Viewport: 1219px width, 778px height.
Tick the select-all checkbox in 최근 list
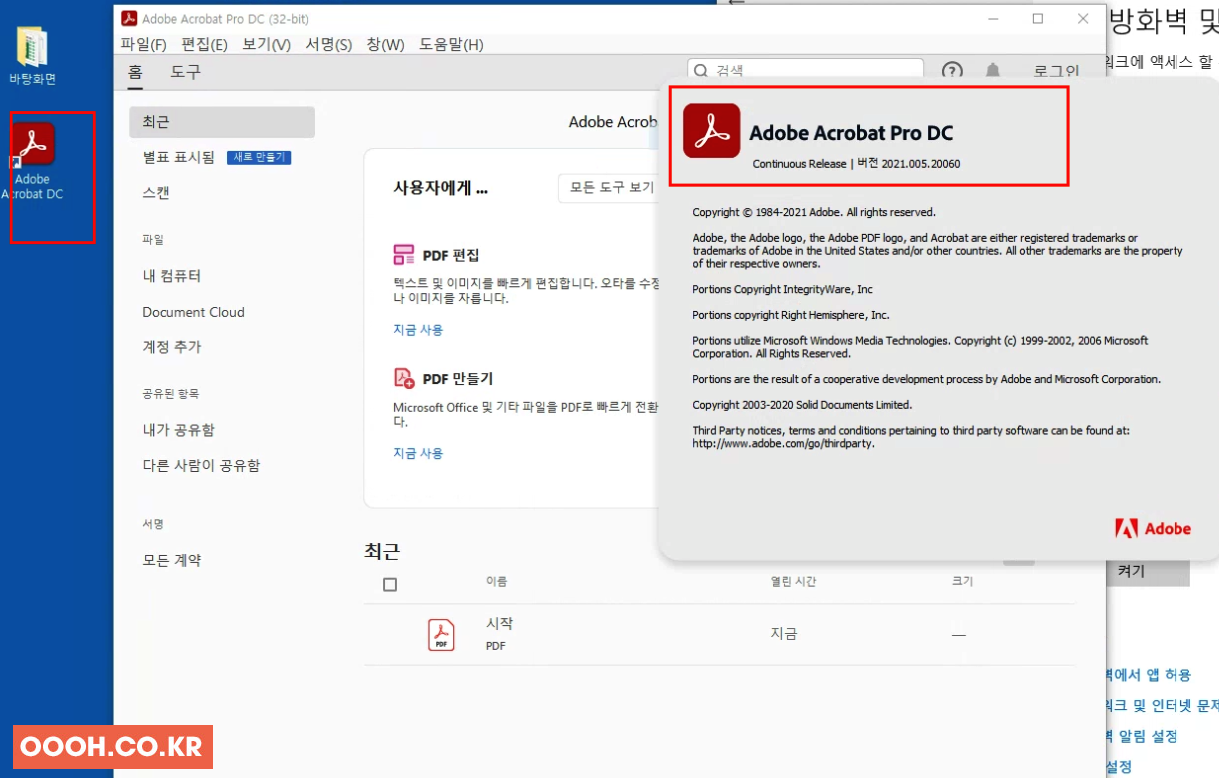pos(390,585)
